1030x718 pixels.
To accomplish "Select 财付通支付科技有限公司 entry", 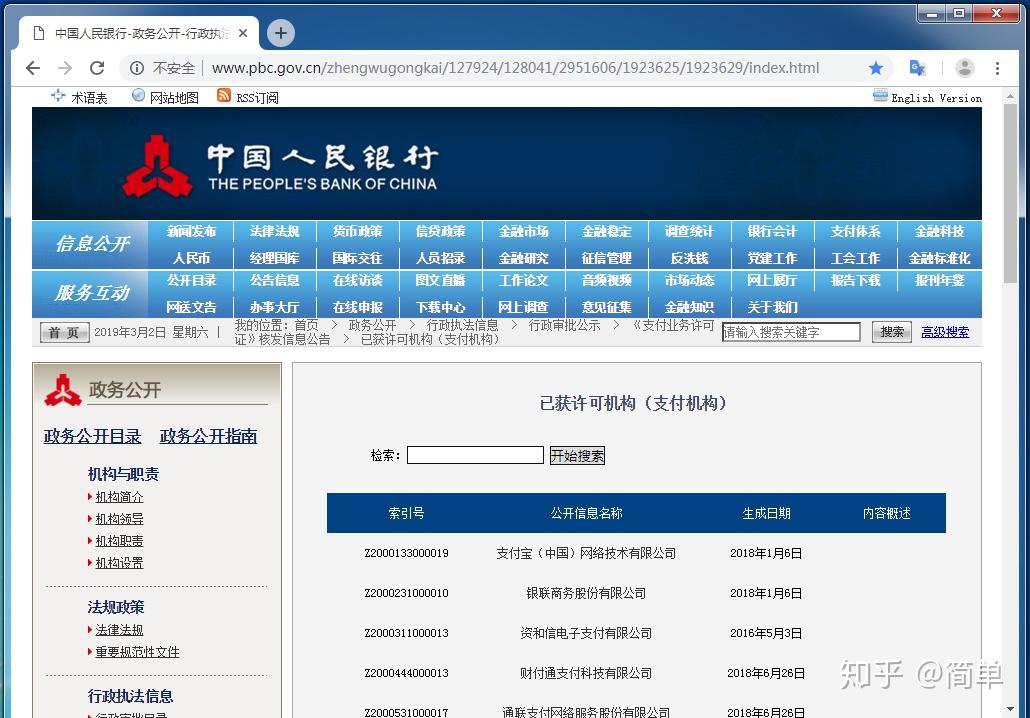I will (x=586, y=673).
